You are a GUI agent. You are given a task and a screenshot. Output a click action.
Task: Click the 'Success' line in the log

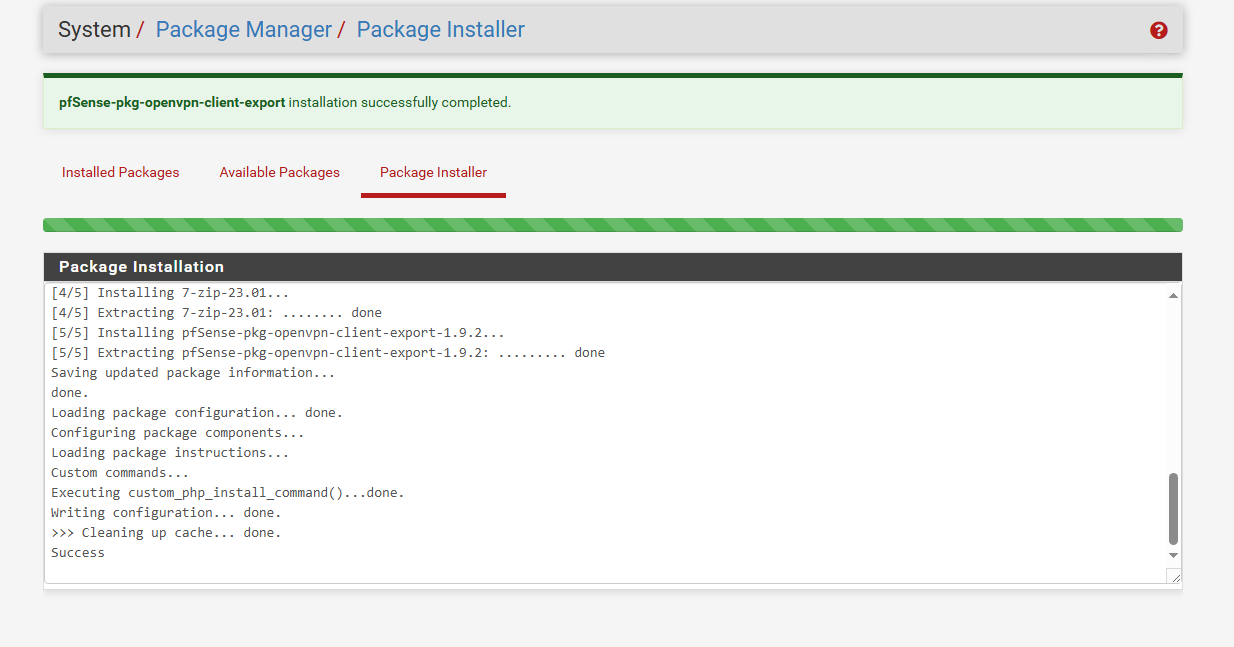pos(78,552)
